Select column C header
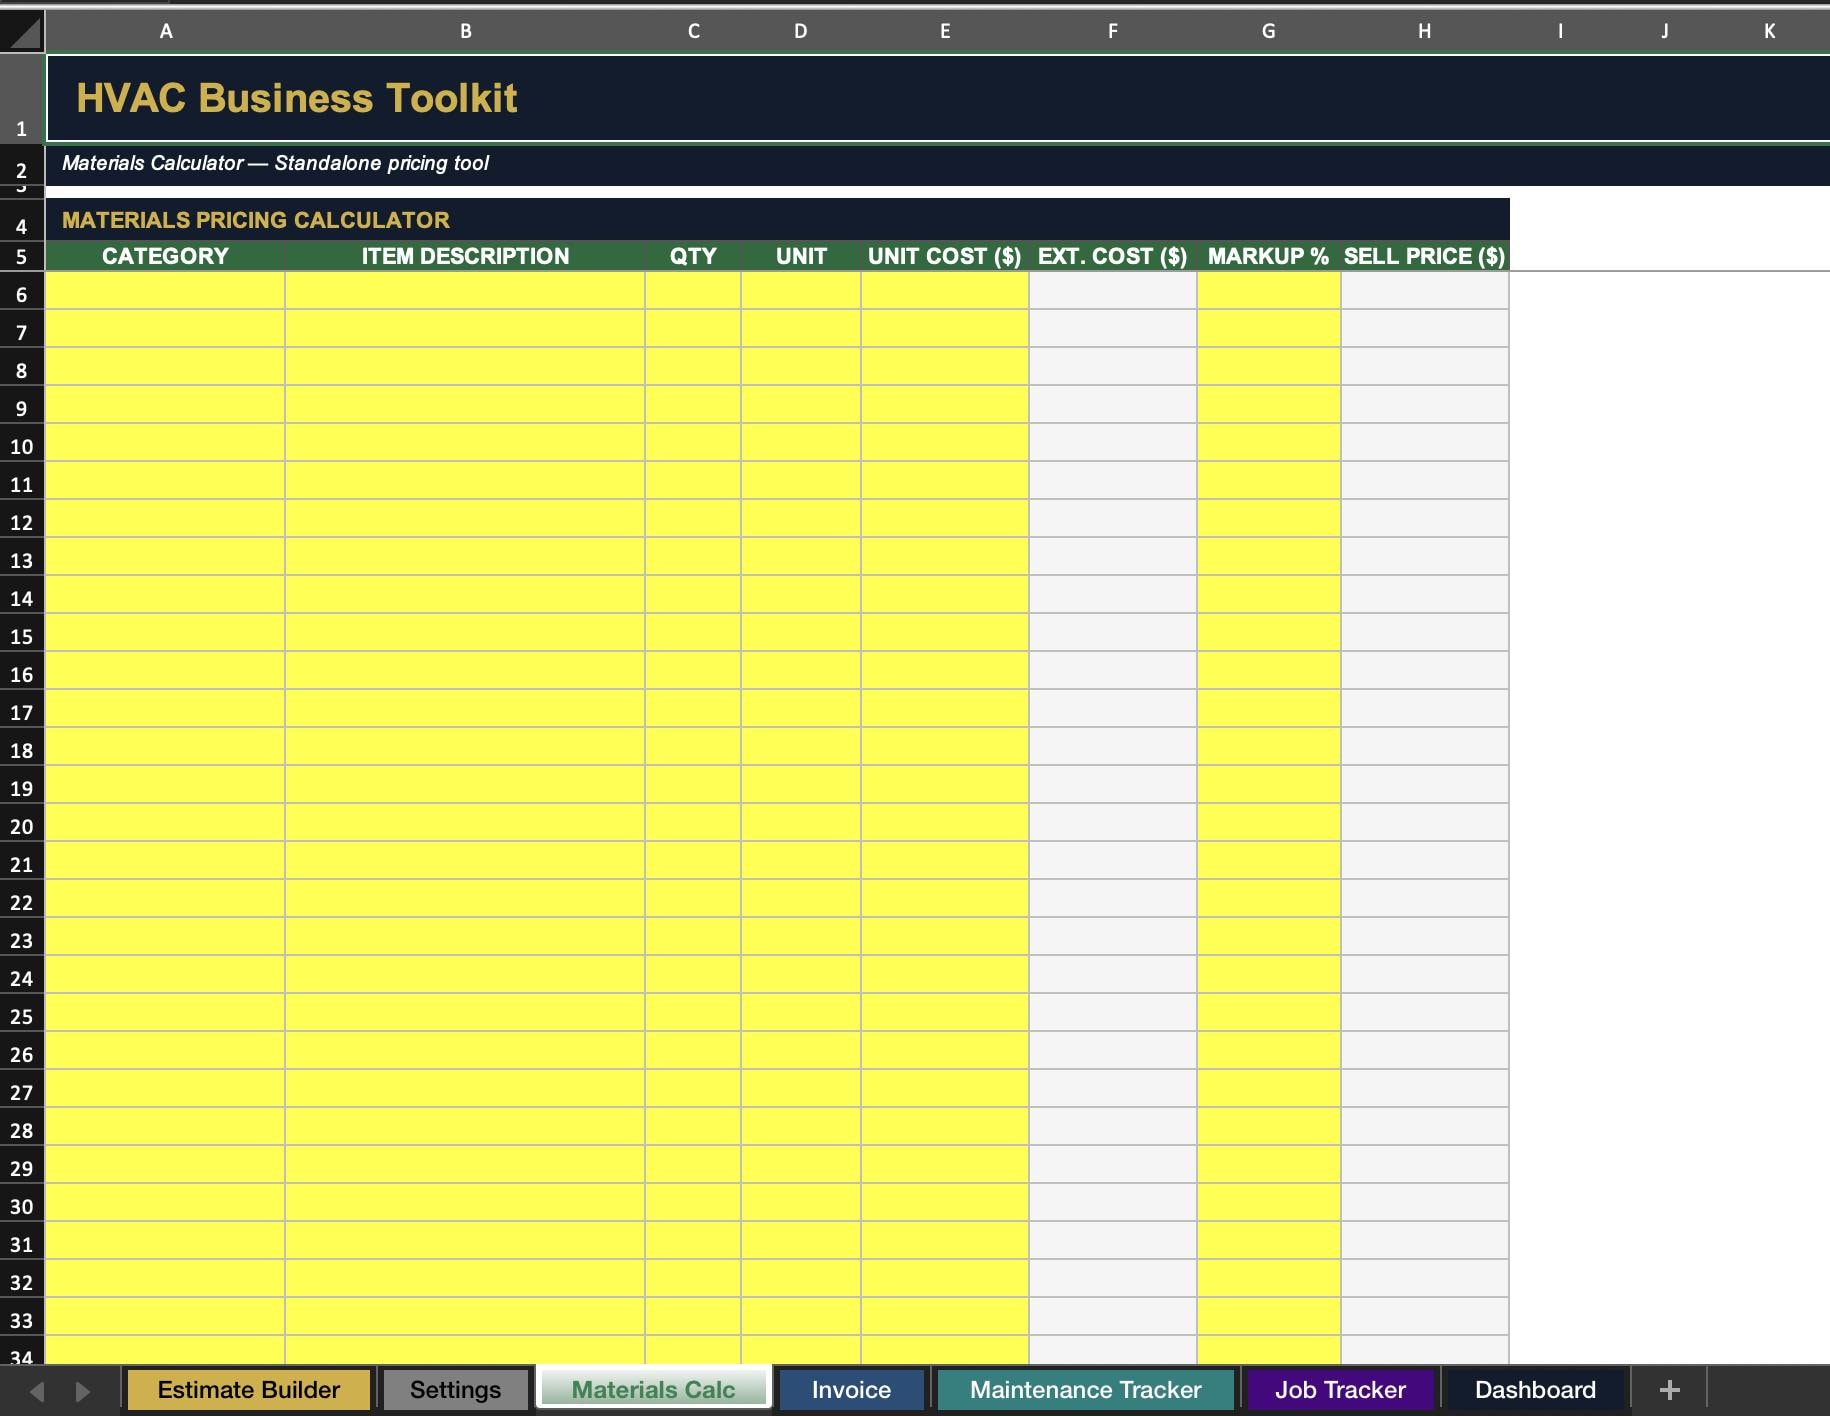The image size is (1830, 1416). point(693,31)
